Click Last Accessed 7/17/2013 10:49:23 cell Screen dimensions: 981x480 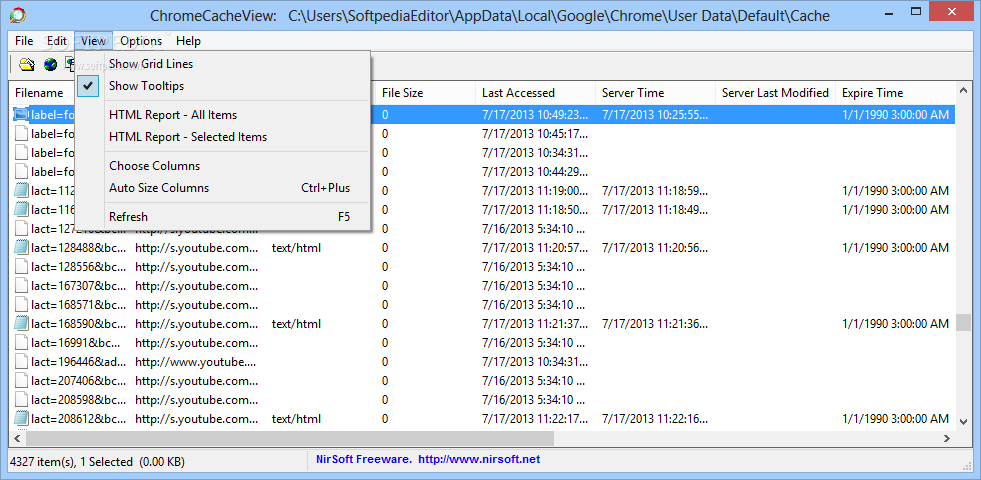pos(535,115)
